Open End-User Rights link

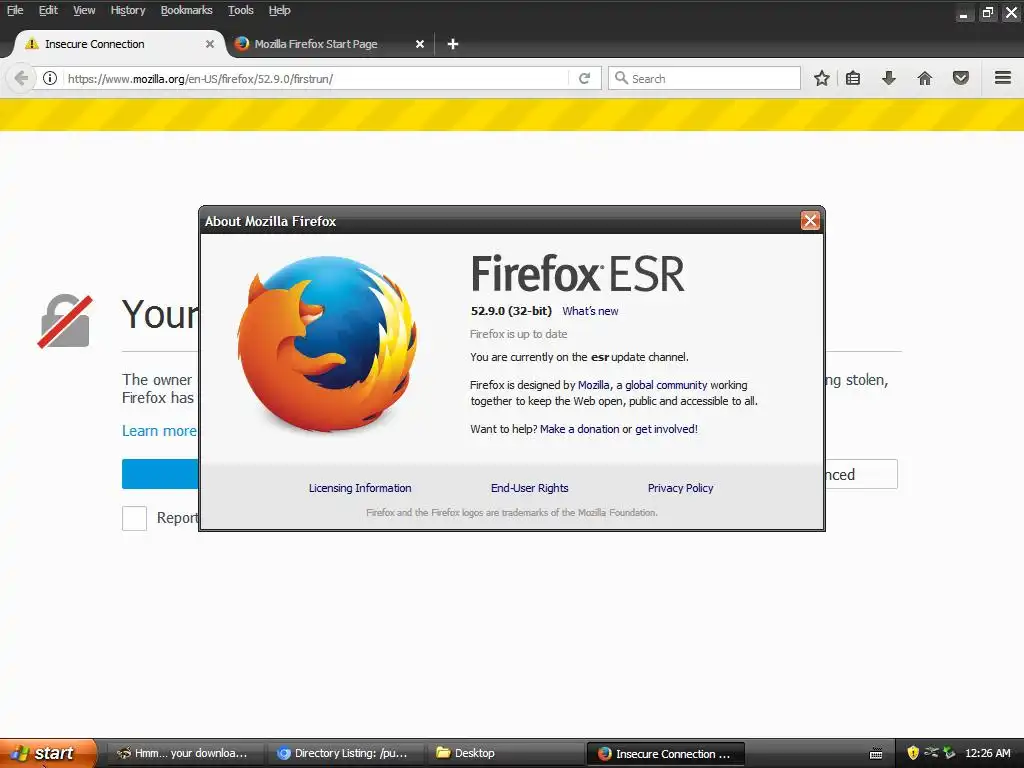point(530,488)
